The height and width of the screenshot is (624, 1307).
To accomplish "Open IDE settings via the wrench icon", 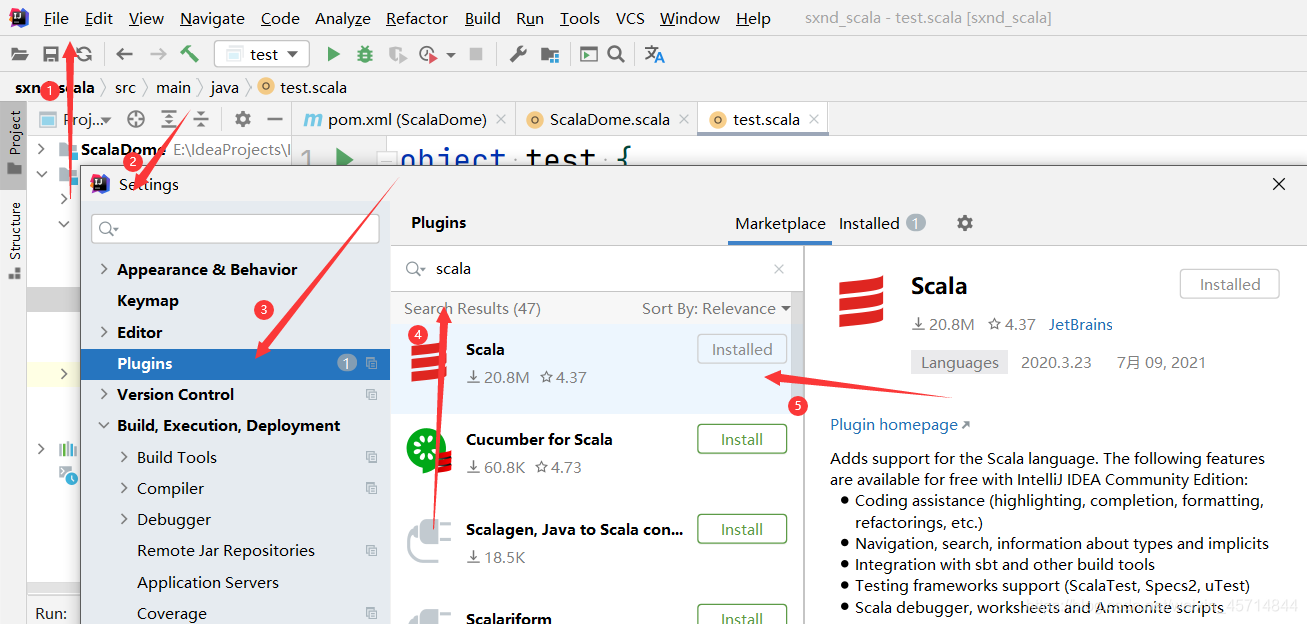I will (x=518, y=54).
